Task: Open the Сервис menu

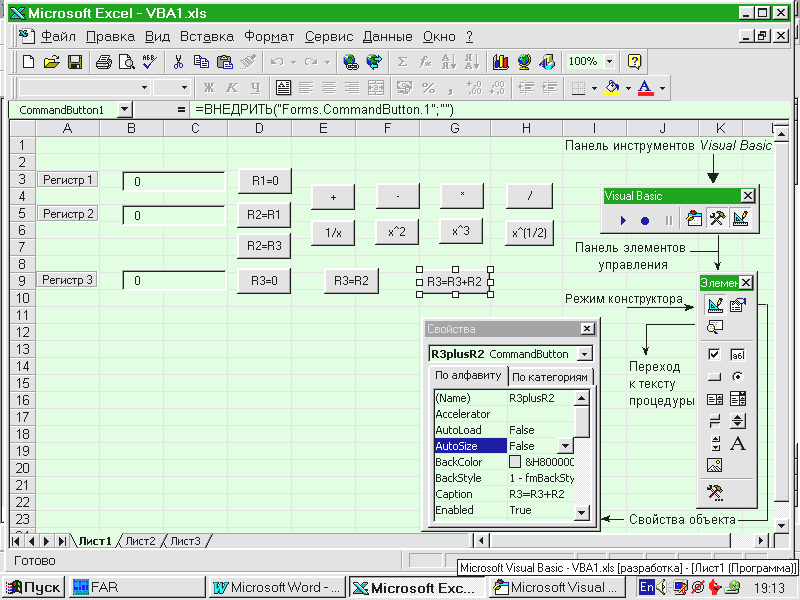Action: click(329, 36)
